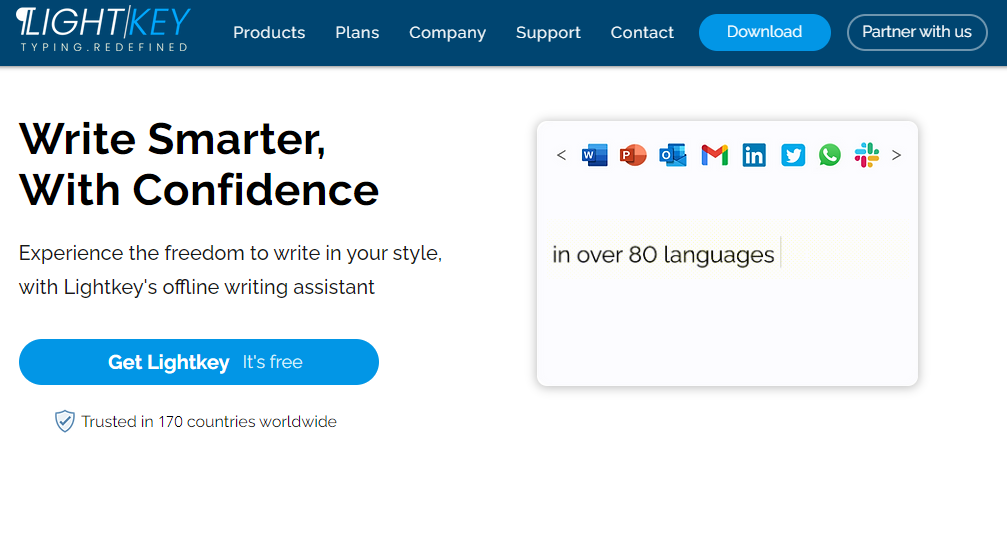Go to the Support menu
1007x533 pixels.
(x=548, y=33)
